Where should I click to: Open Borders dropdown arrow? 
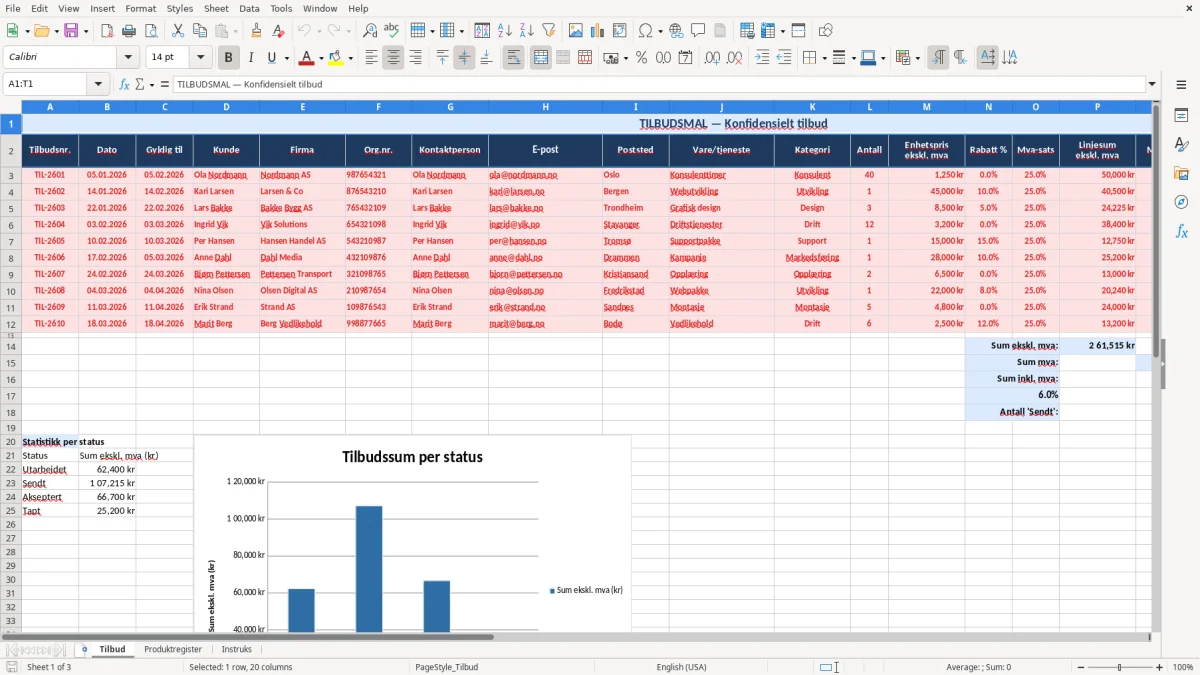(x=824, y=58)
